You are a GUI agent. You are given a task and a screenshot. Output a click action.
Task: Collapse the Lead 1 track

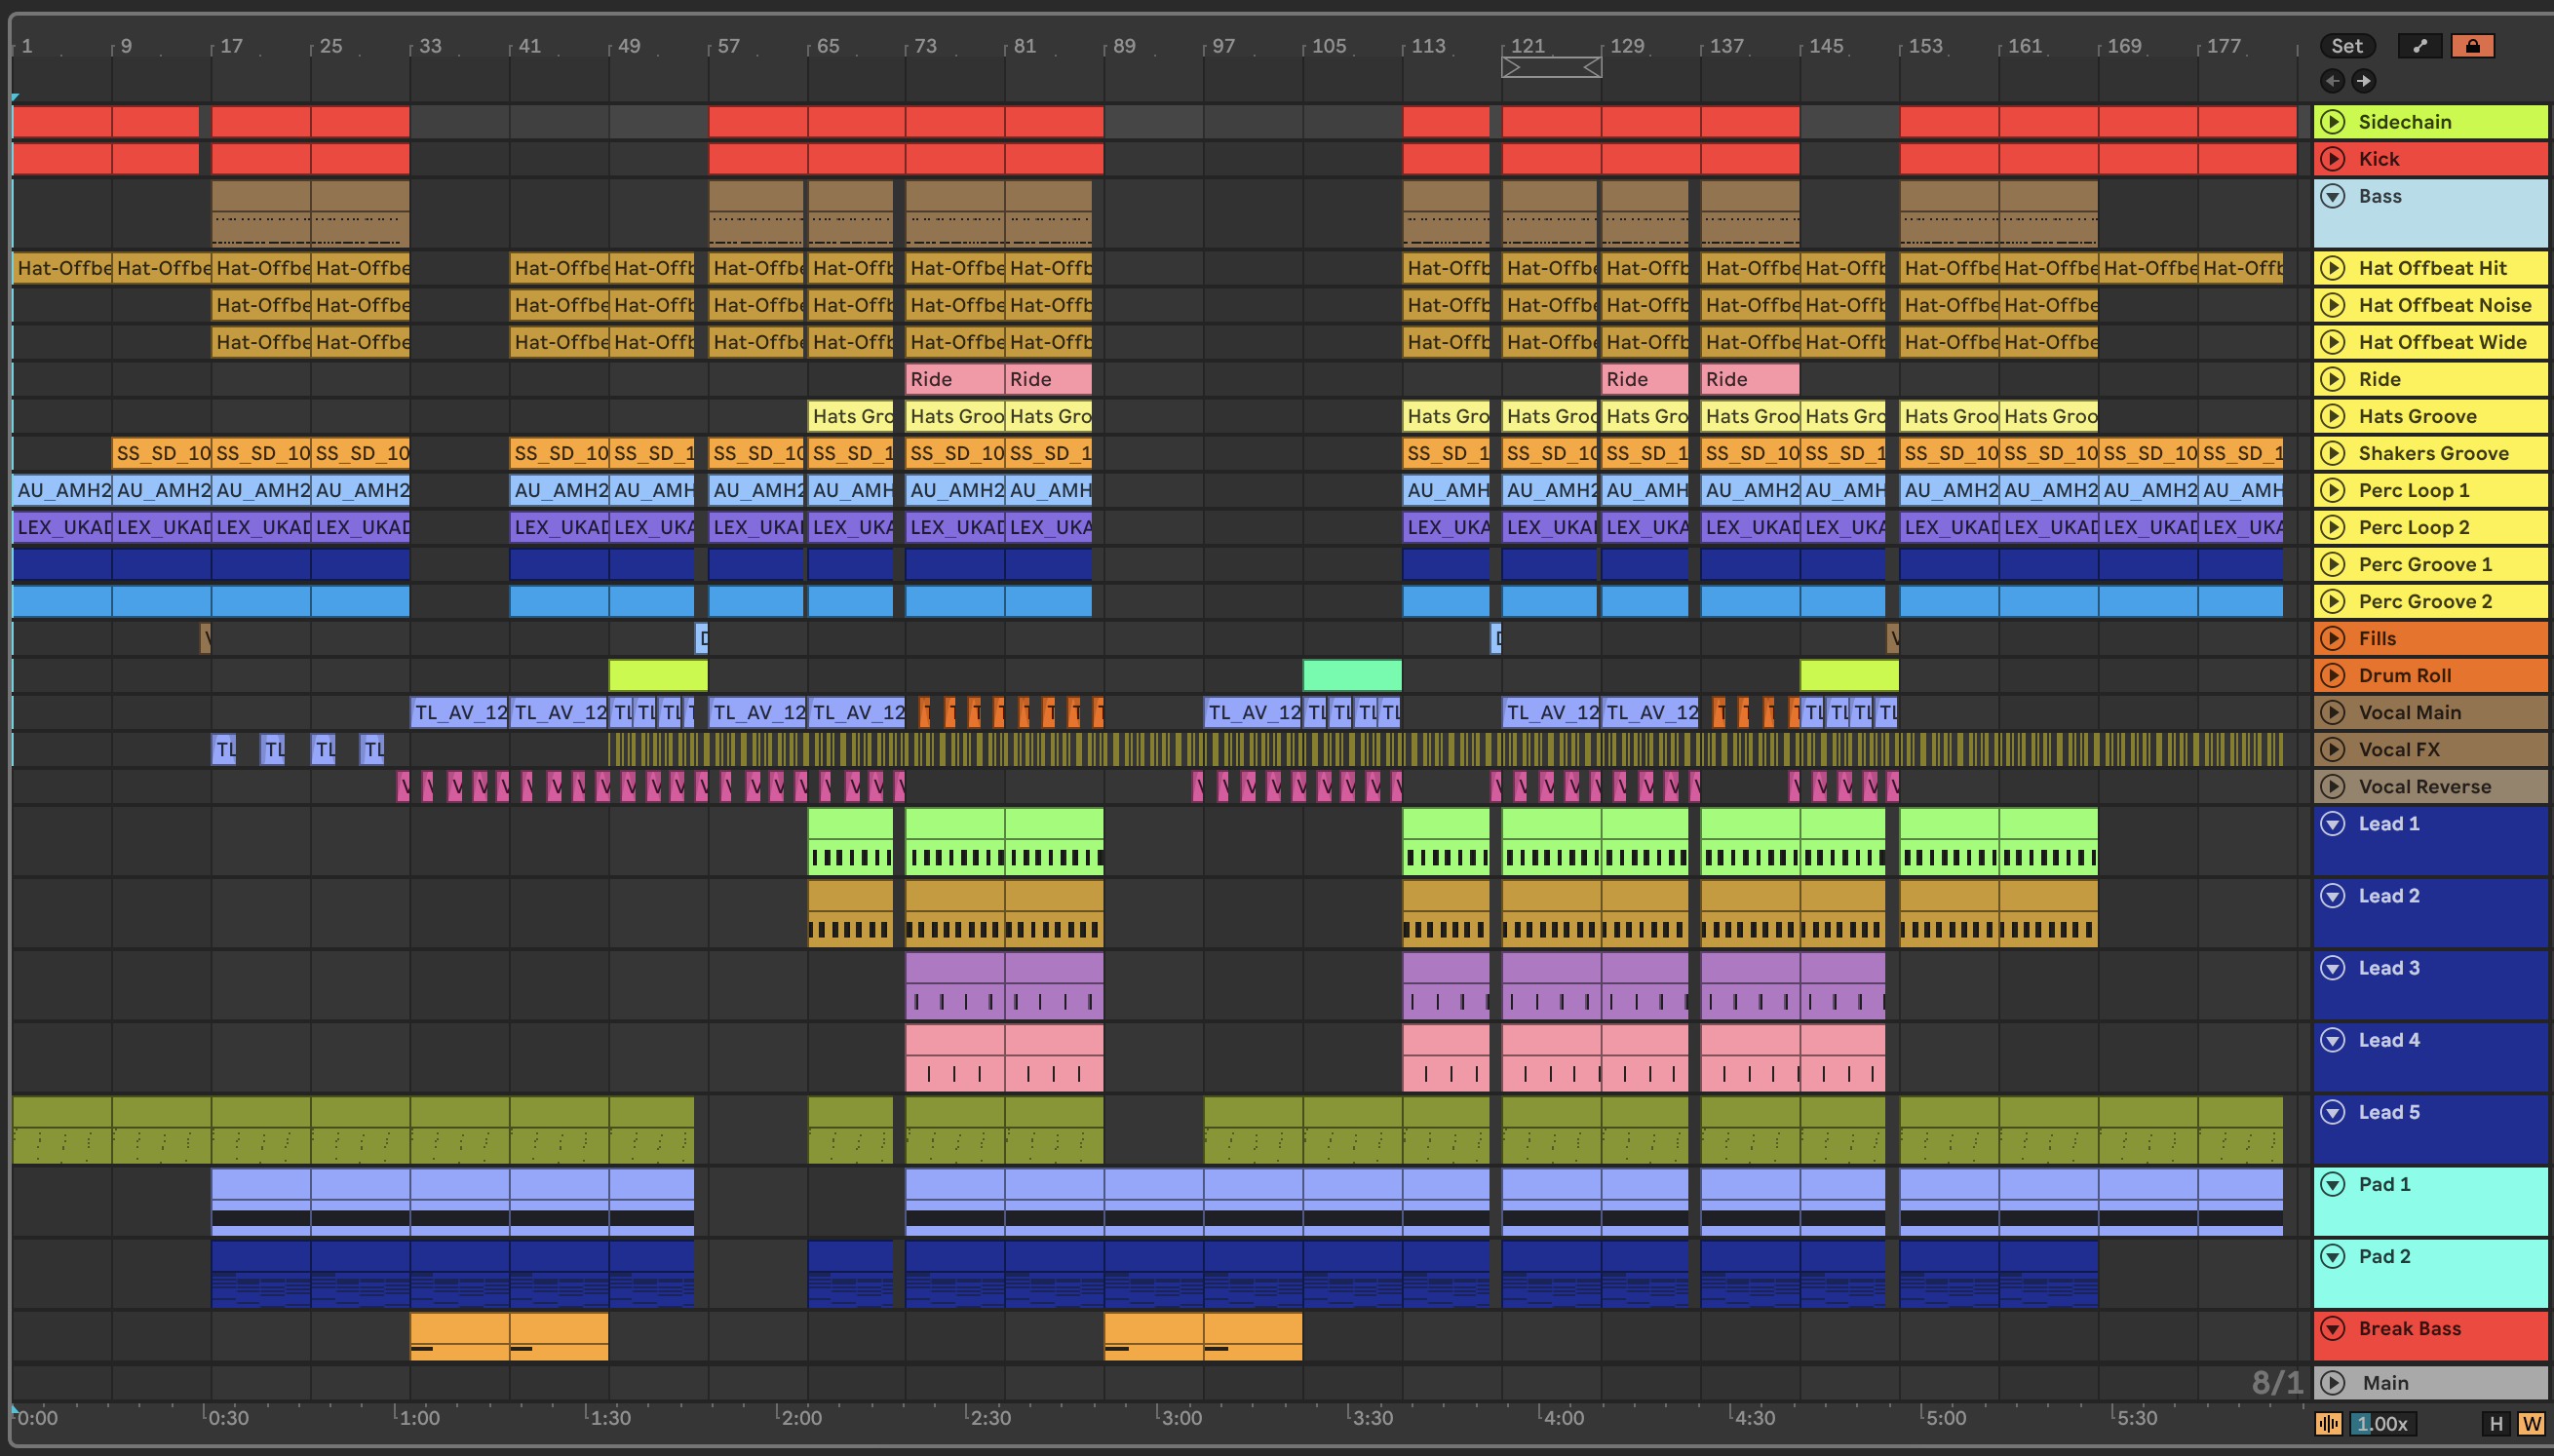pyautogui.click(x=2333, y=823)
